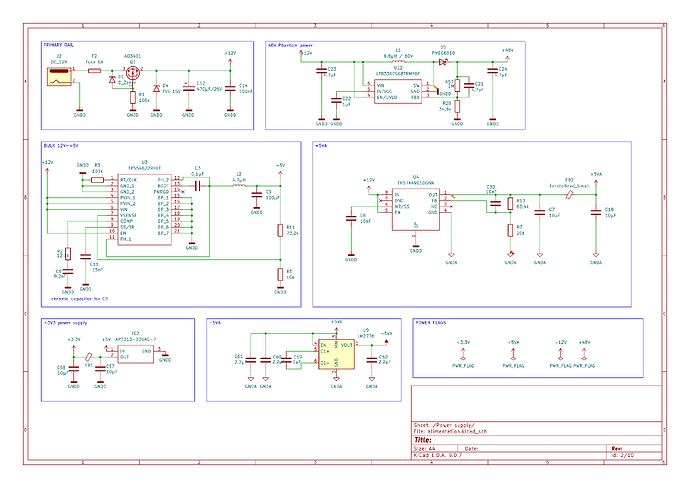Click the FB2 FerriteBead_Small symbol
The width and height of the screenshot is (690, 487).
569,194
